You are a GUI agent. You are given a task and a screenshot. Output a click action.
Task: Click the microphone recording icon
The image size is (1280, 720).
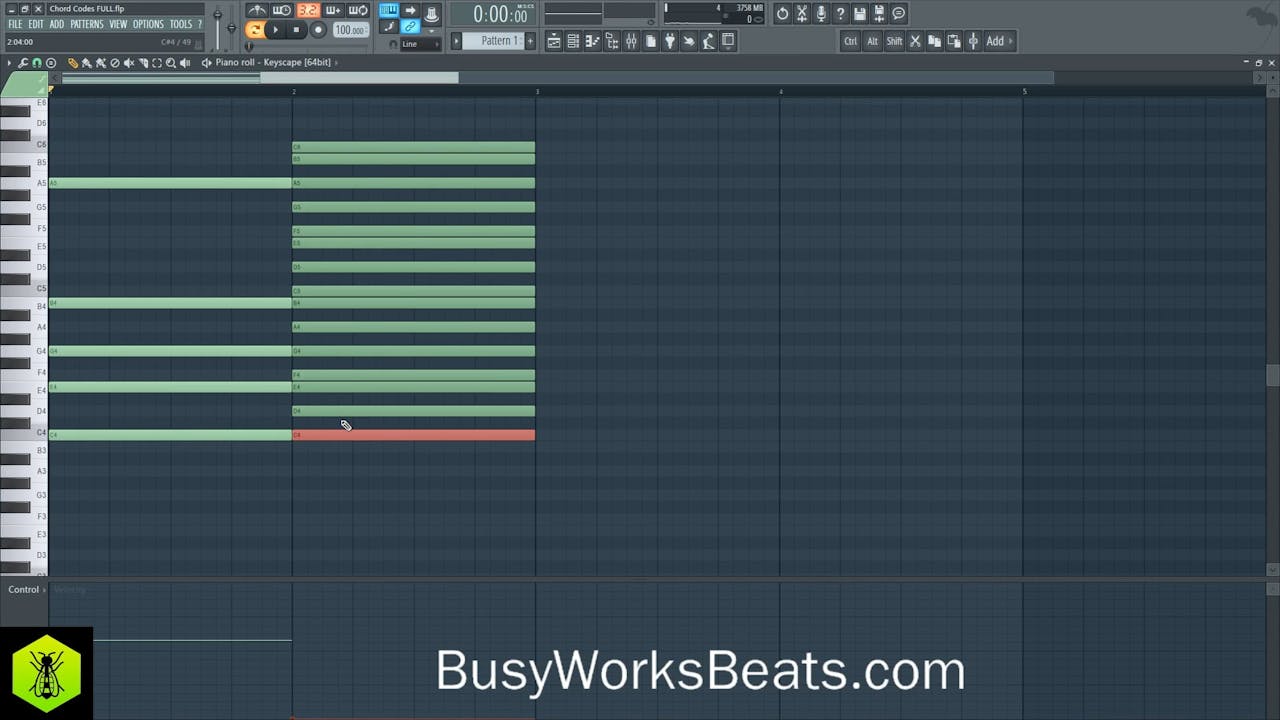click(821, 13)
